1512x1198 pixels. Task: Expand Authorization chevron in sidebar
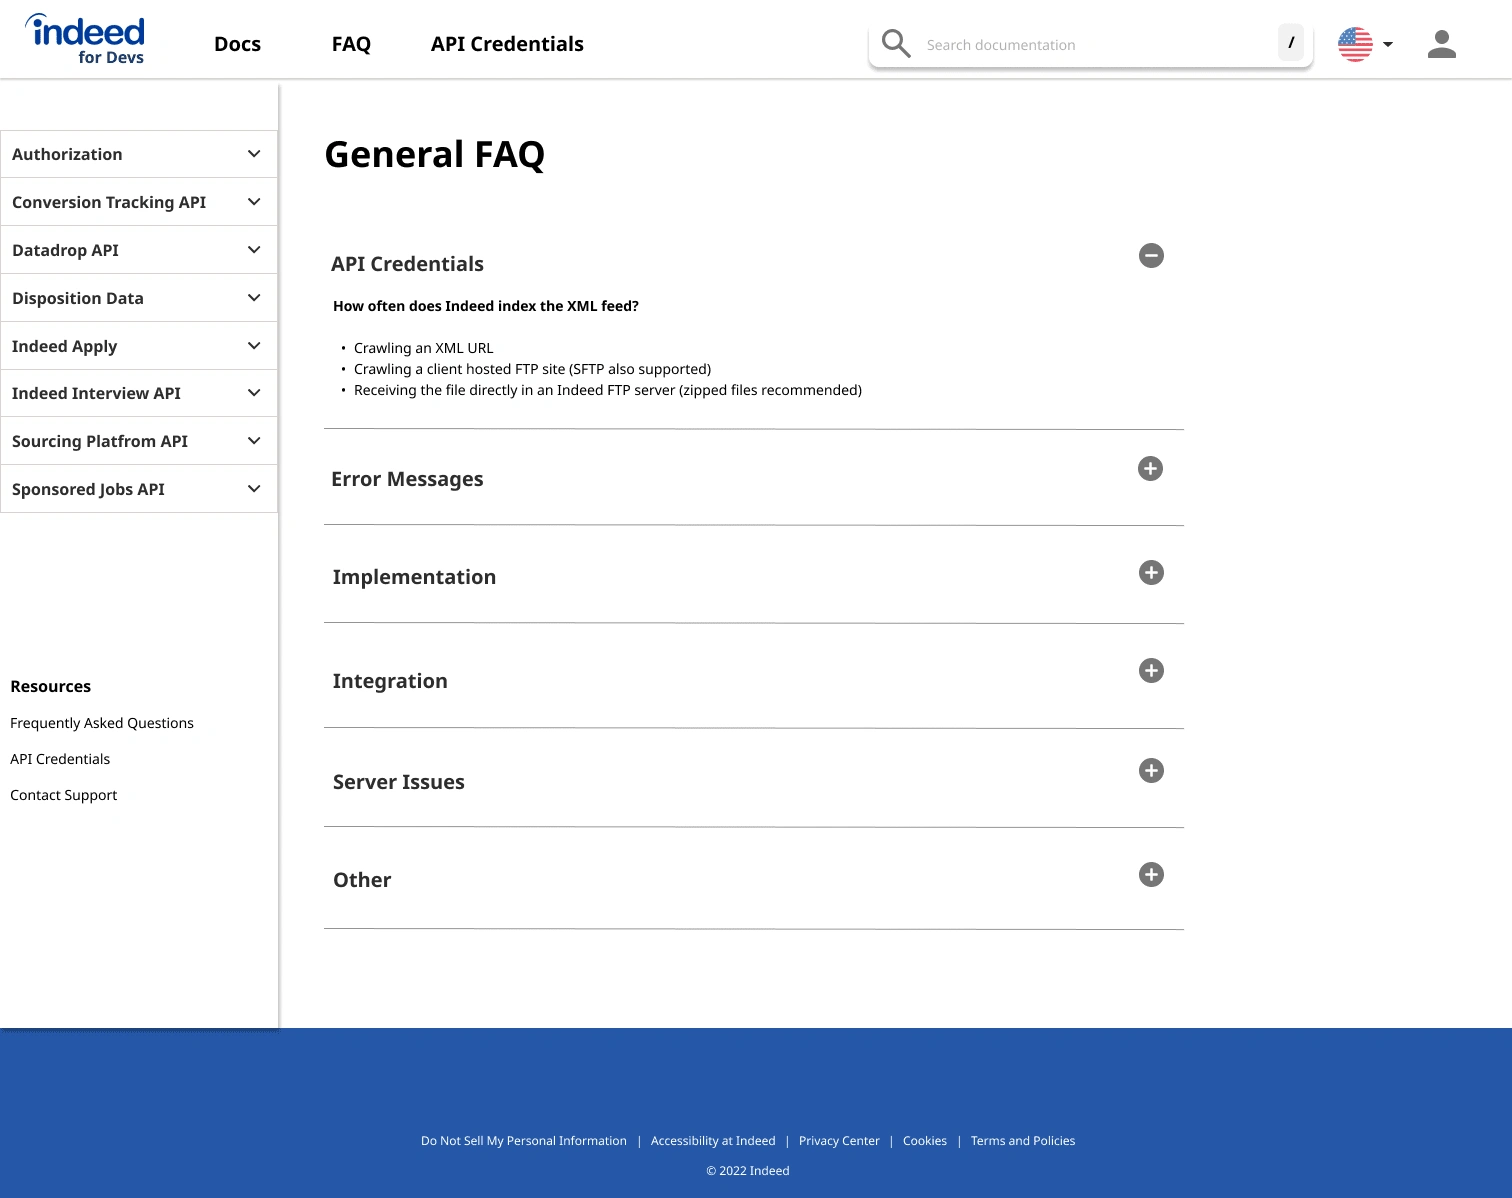coord(254,154)
